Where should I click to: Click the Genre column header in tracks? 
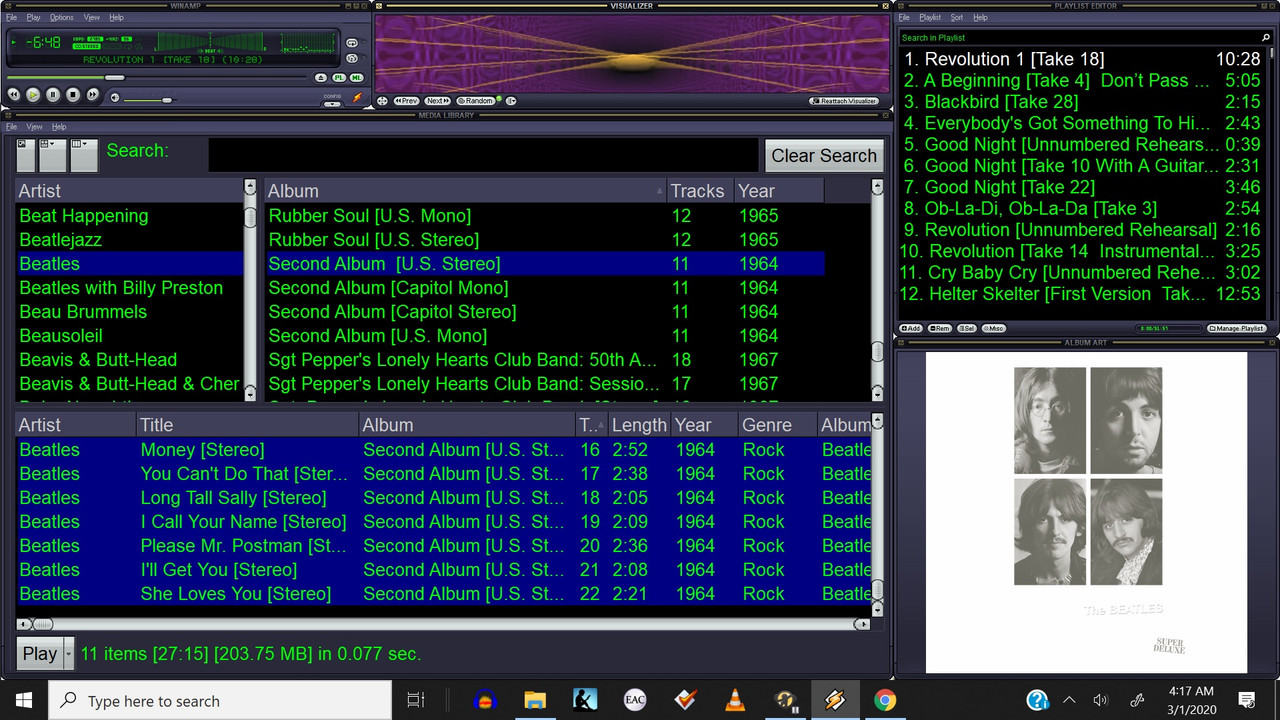[776, 425]
